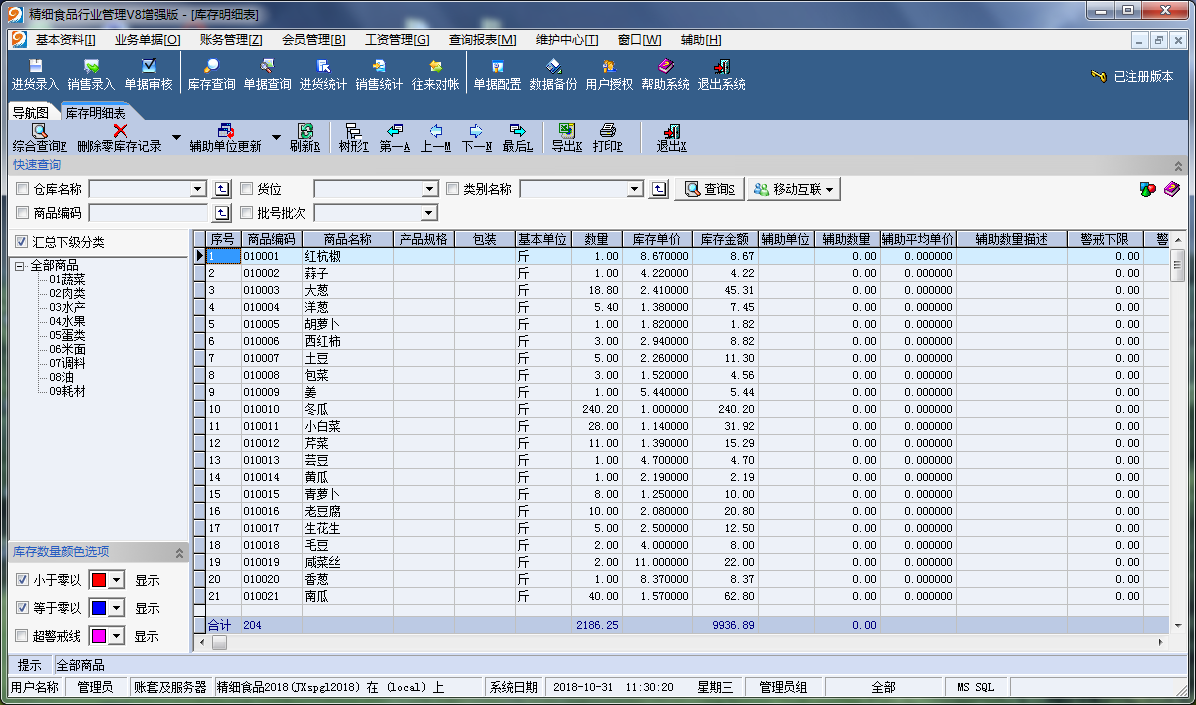Open 单据配置 document configuration
This screenshot has height=705, width=1196.
[x=497, y=75]
